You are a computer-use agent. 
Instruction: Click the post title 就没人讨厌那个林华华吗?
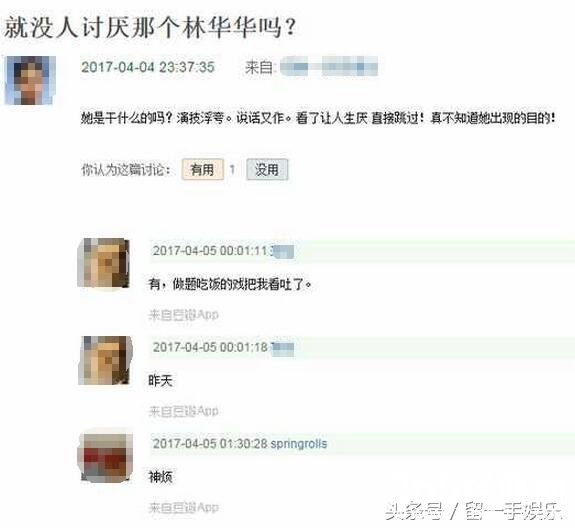coord(150,27)
